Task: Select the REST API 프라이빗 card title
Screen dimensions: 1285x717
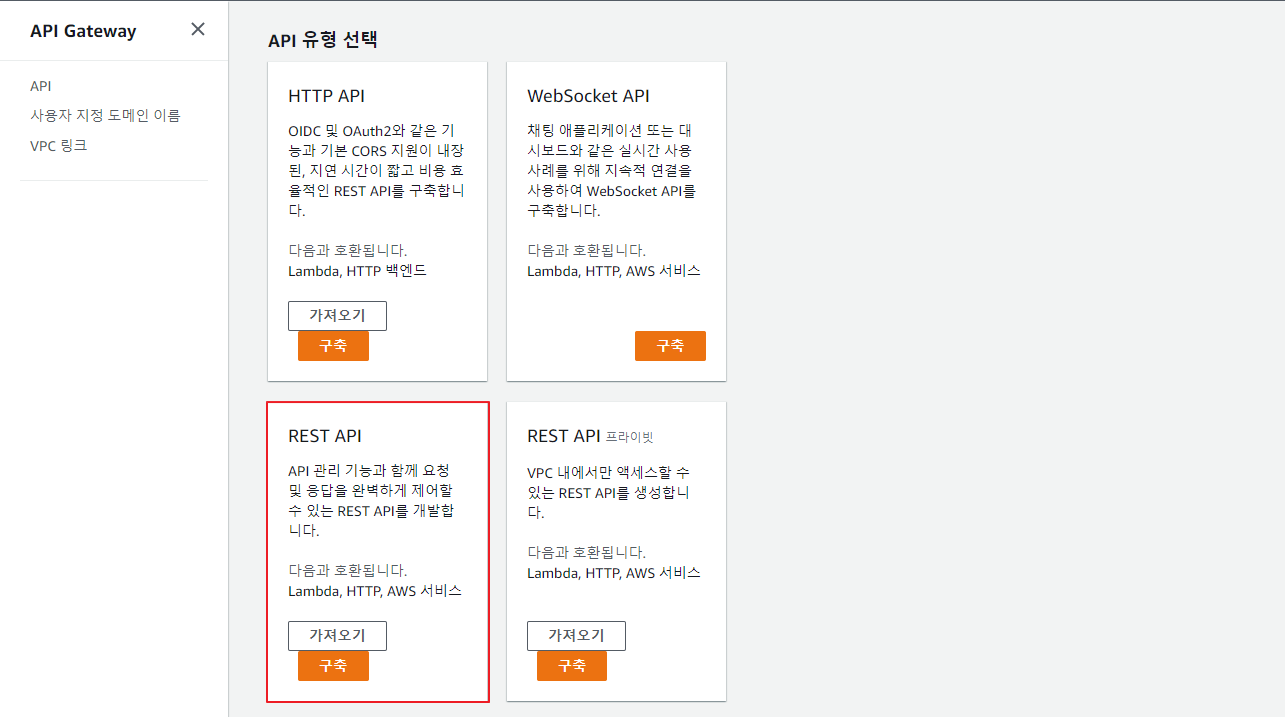Action: [590, 436]
